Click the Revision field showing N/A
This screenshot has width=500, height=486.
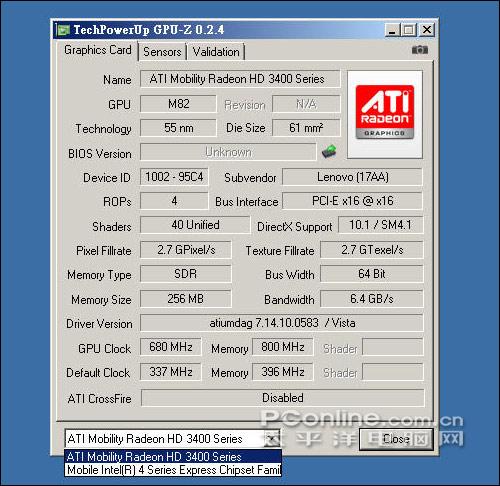coord(306,104)
